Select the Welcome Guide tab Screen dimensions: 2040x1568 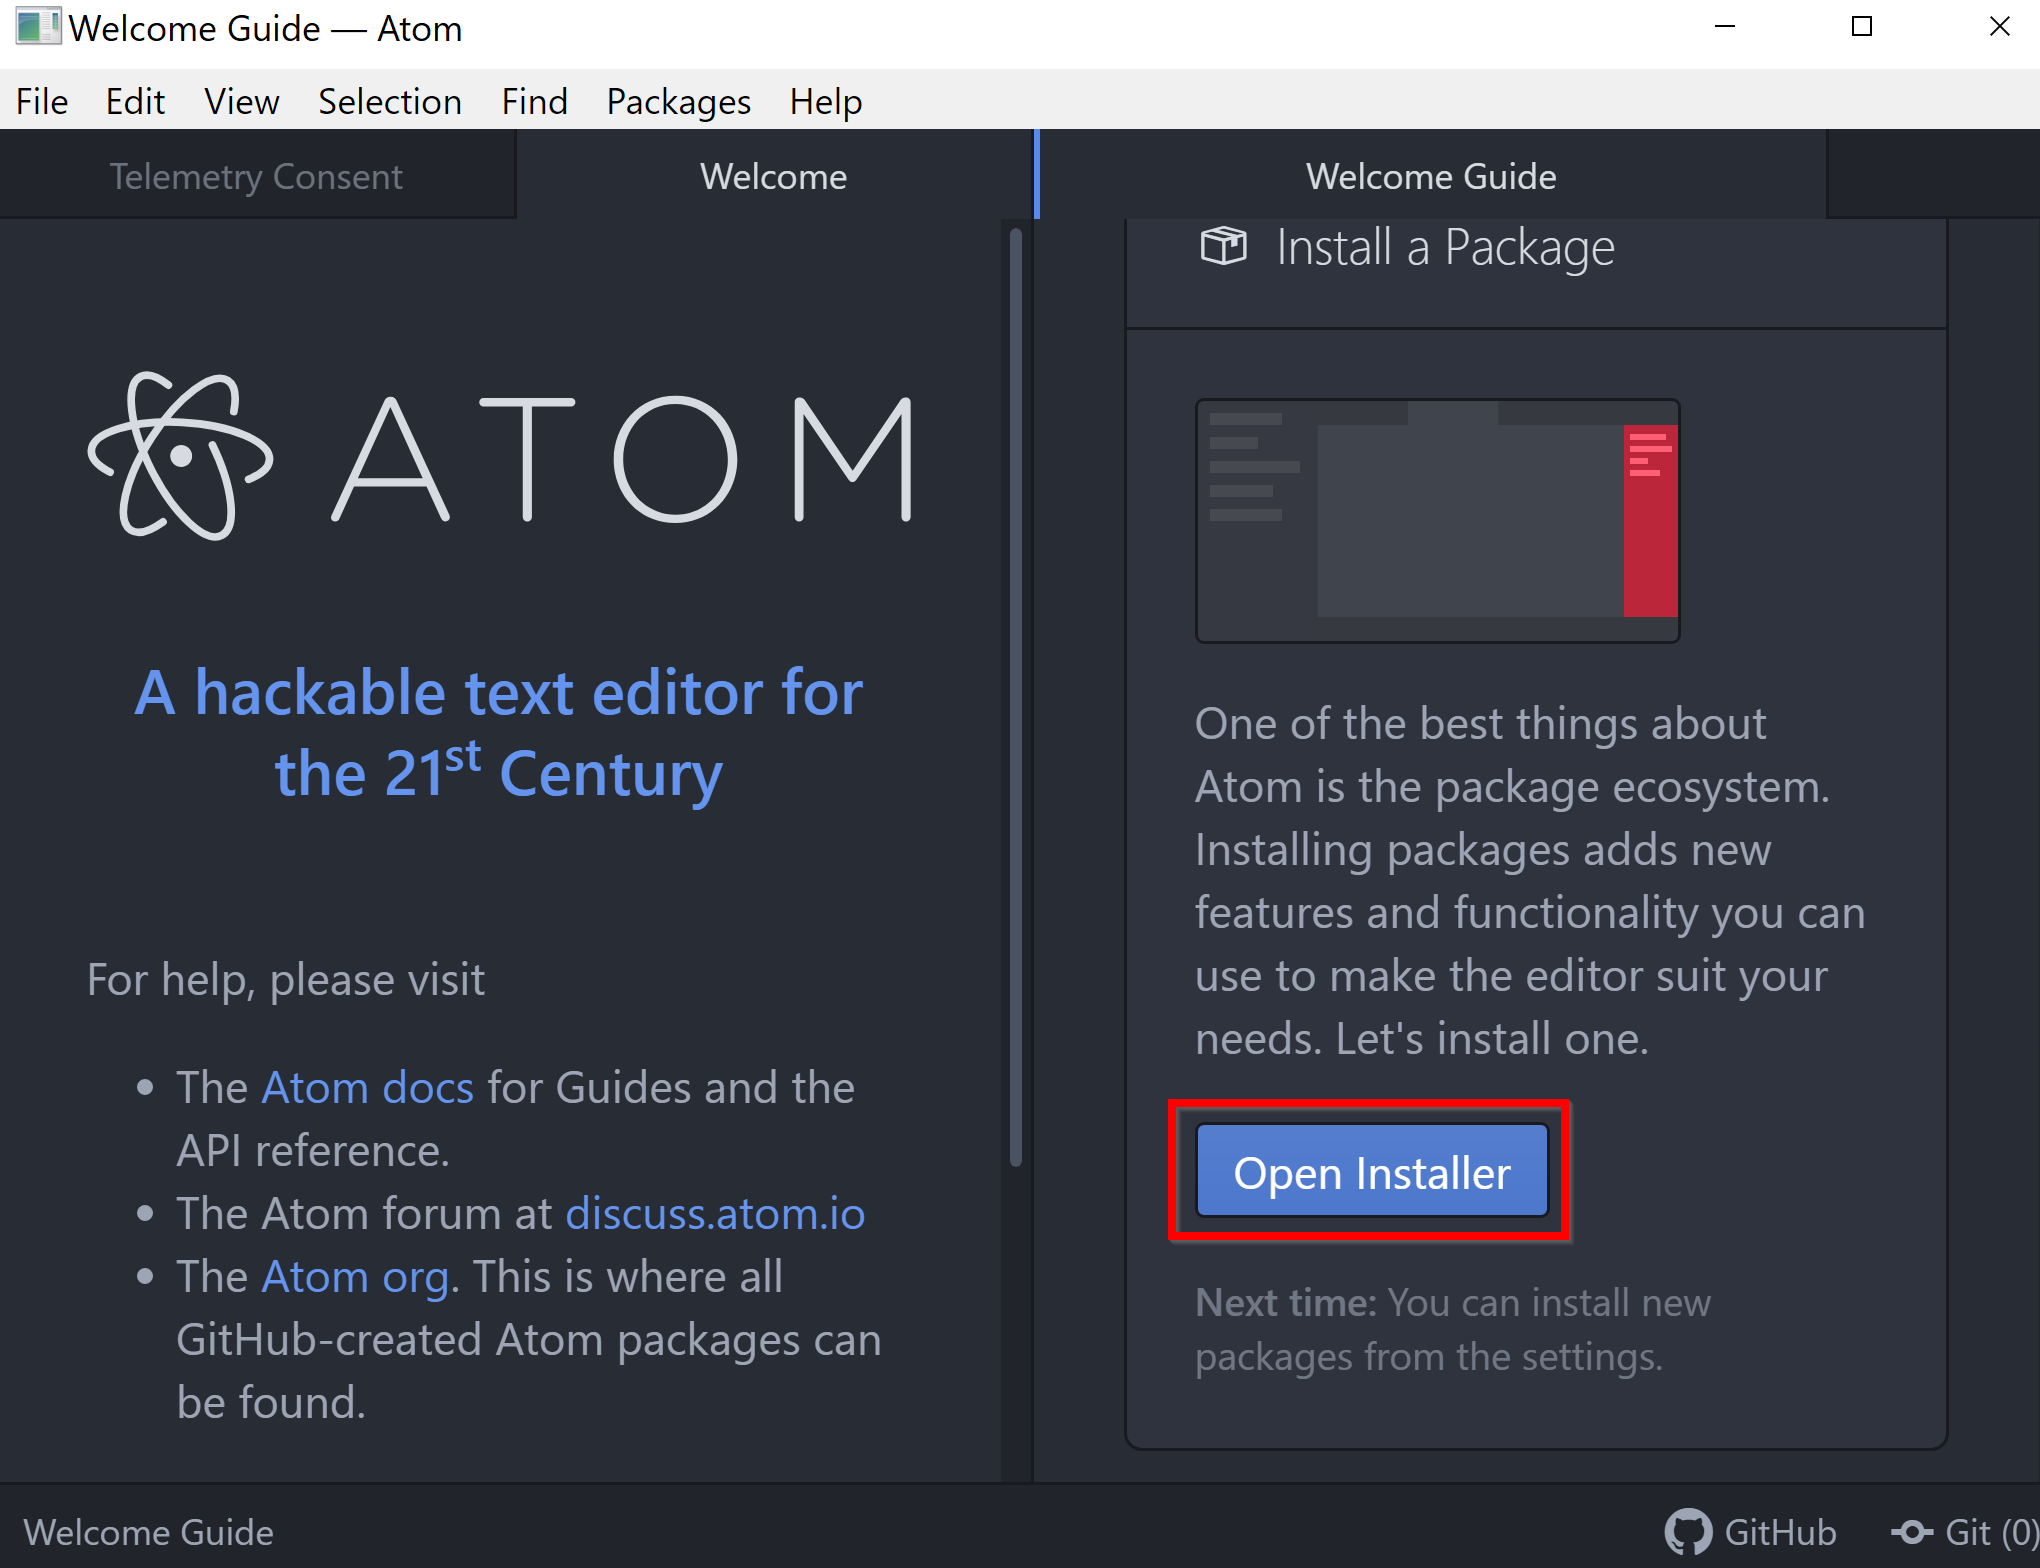point(1431,176)
